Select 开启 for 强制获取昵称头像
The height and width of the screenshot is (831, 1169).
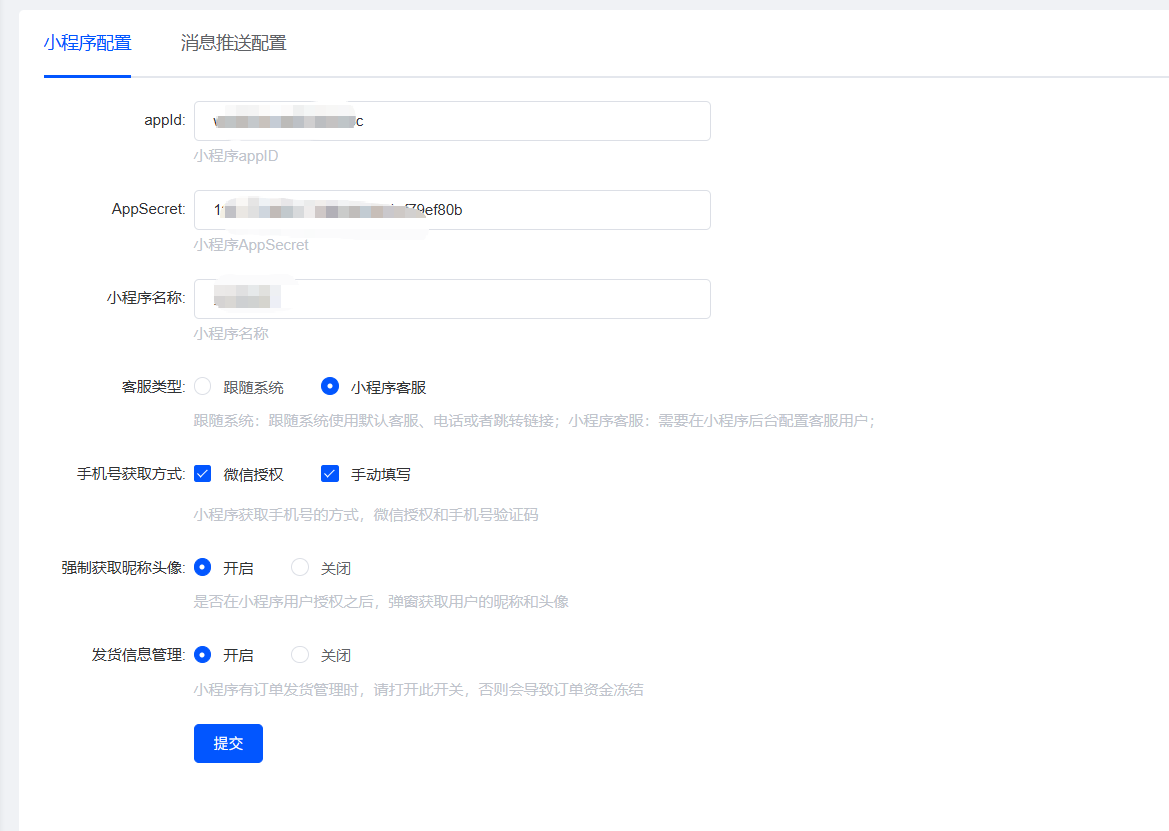[203, 568]
